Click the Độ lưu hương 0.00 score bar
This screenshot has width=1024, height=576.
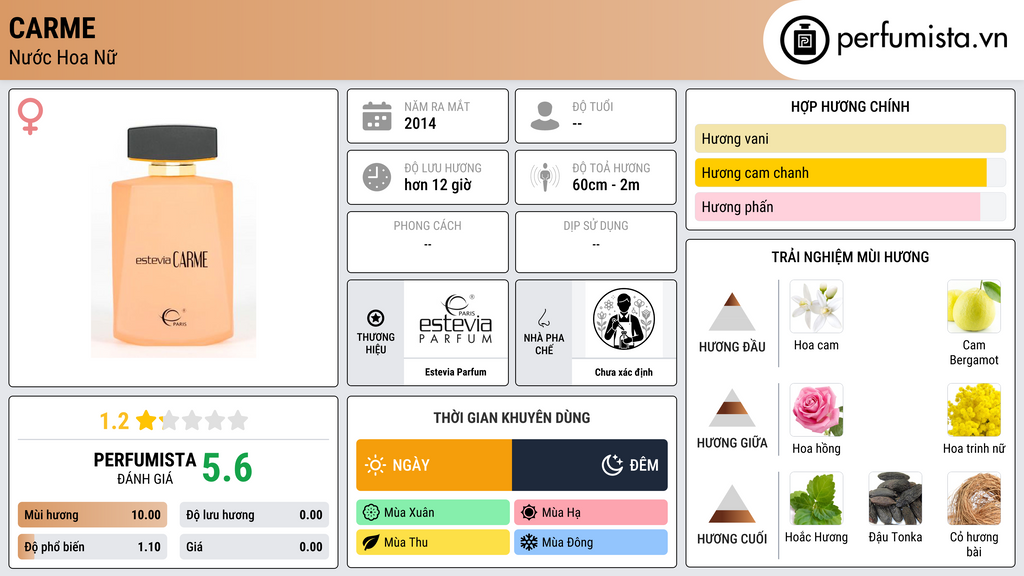coord(254,515)
